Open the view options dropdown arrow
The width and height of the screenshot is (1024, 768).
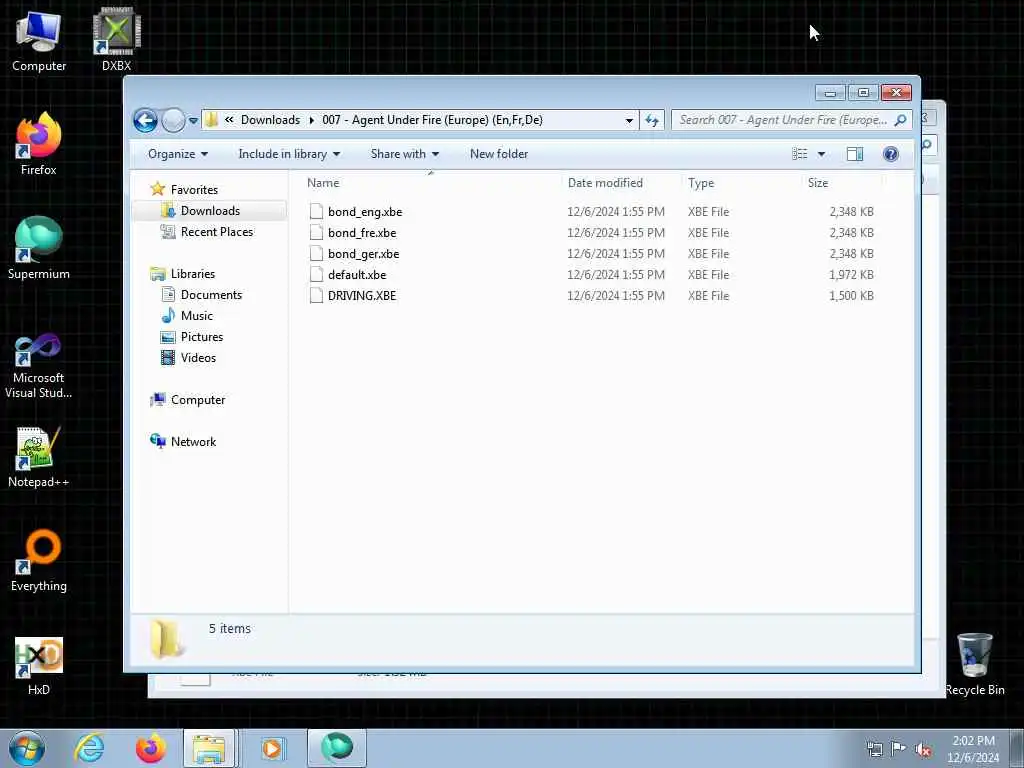coord(821,154)
